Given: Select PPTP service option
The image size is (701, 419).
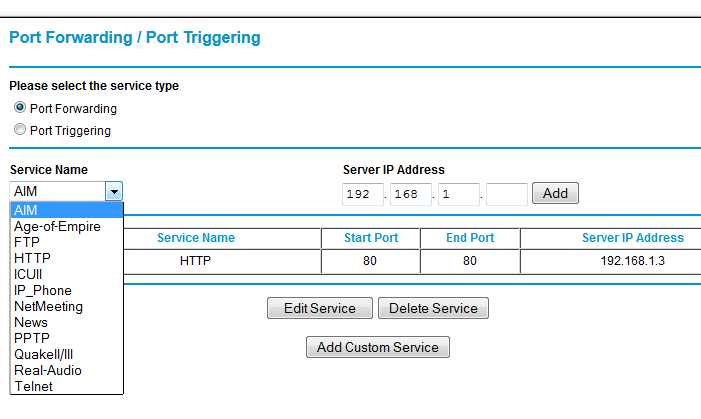Looking at the screenshot, I should (x=67, y=339).
